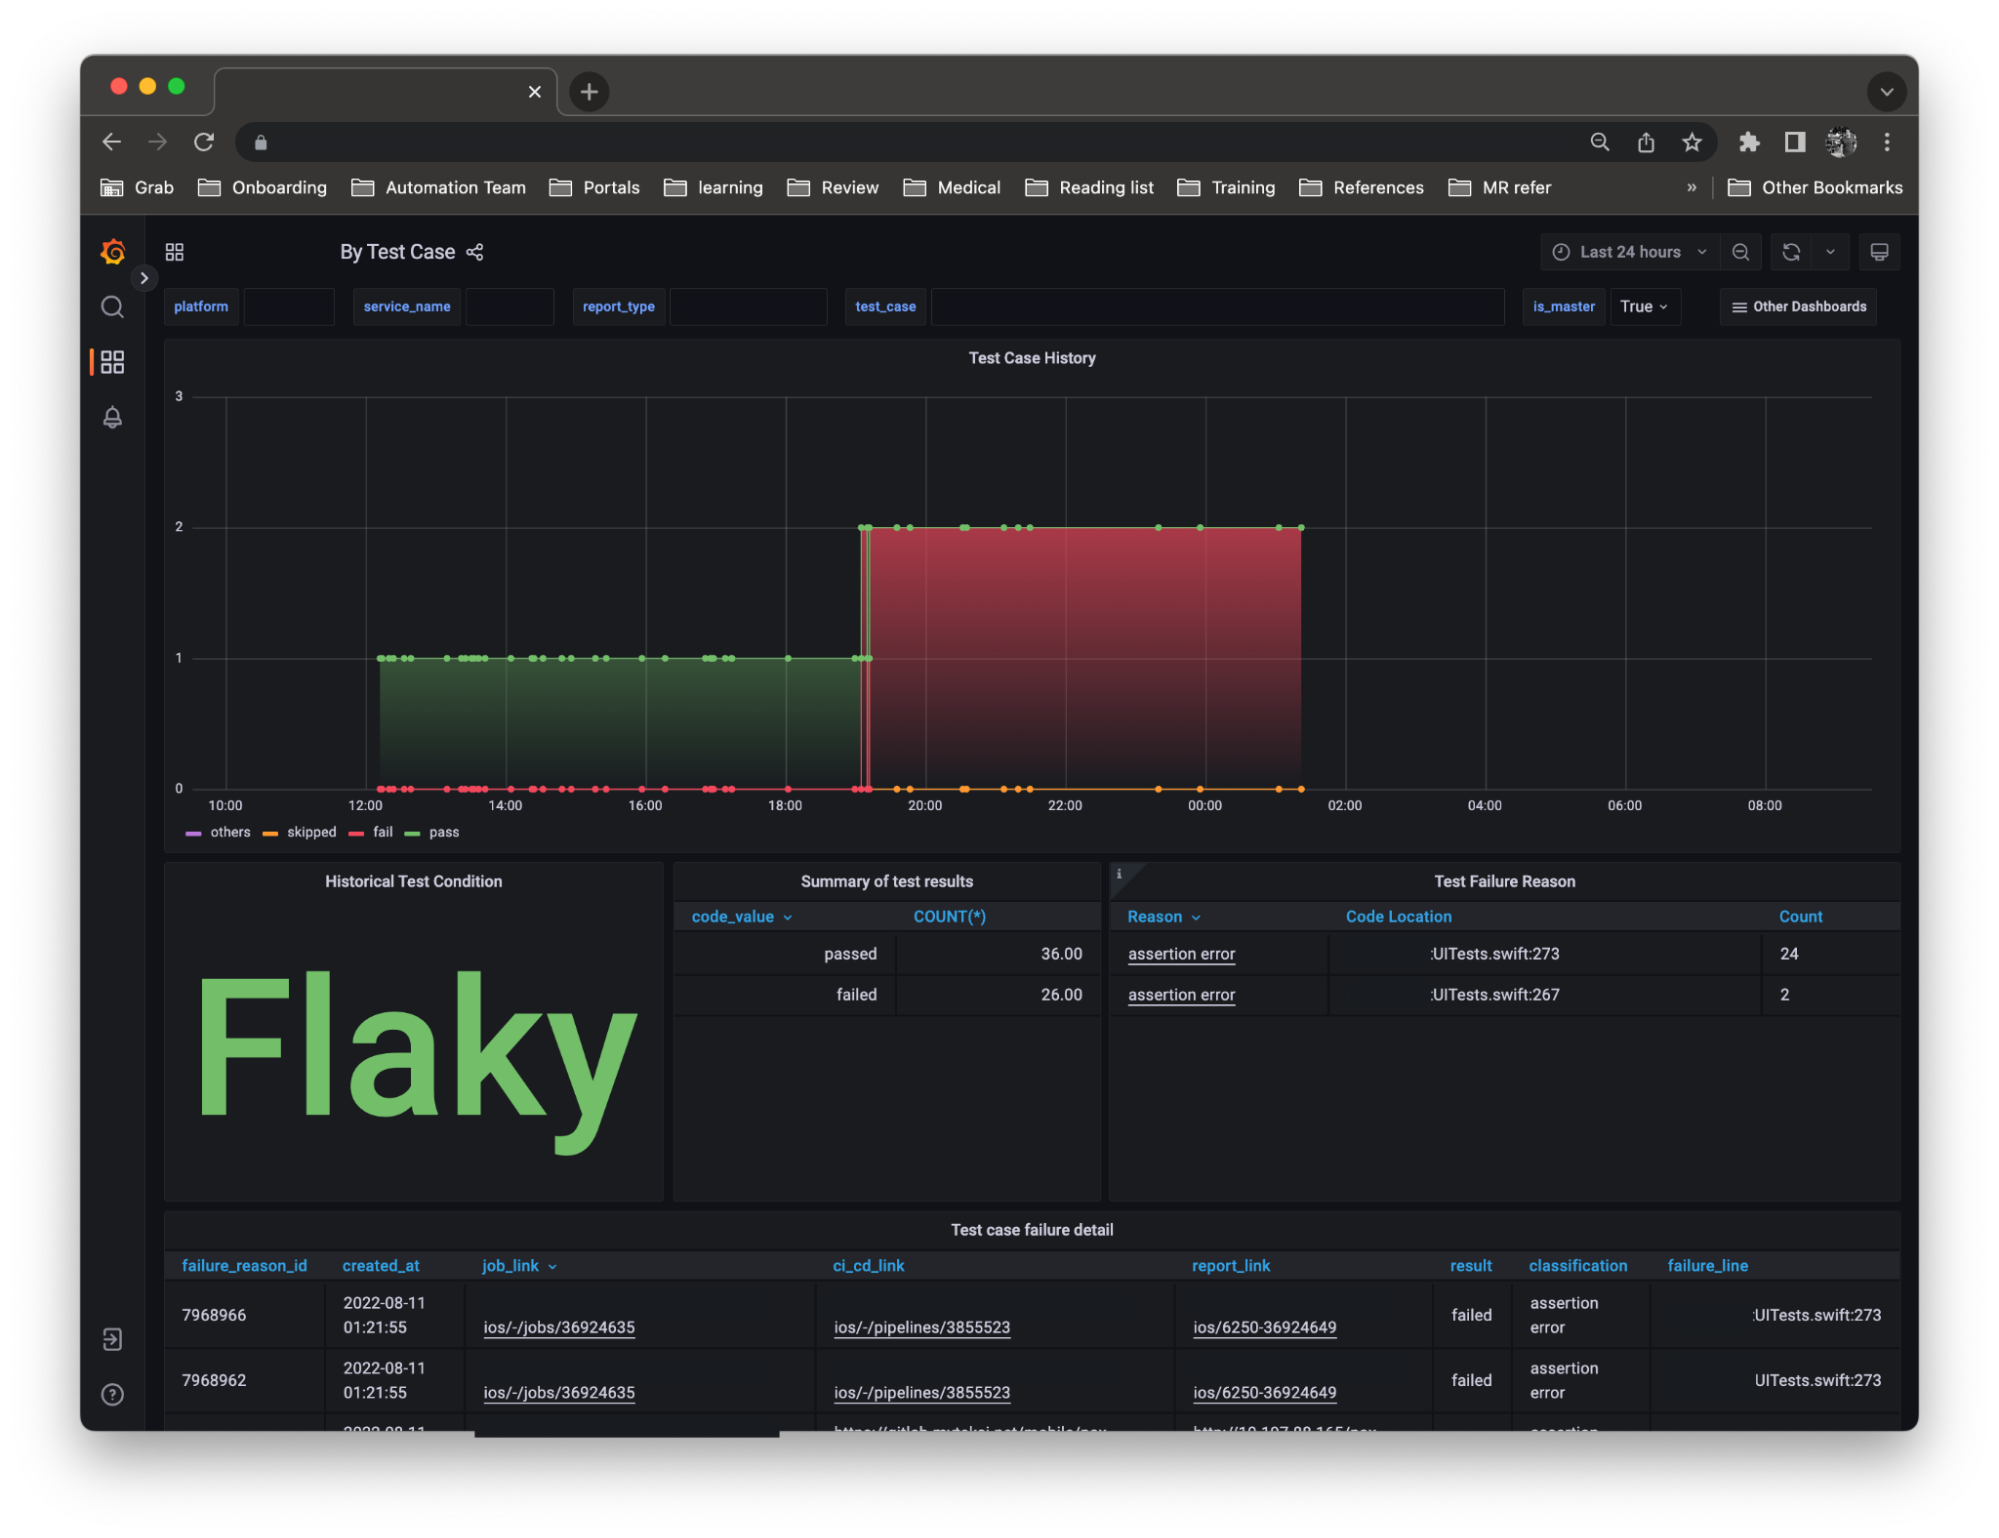Viewport: 1999px width, 1538px height.
Task: Open the Automation Team bookmark folder
Action: pyautogui.click(x=438, y=188)
